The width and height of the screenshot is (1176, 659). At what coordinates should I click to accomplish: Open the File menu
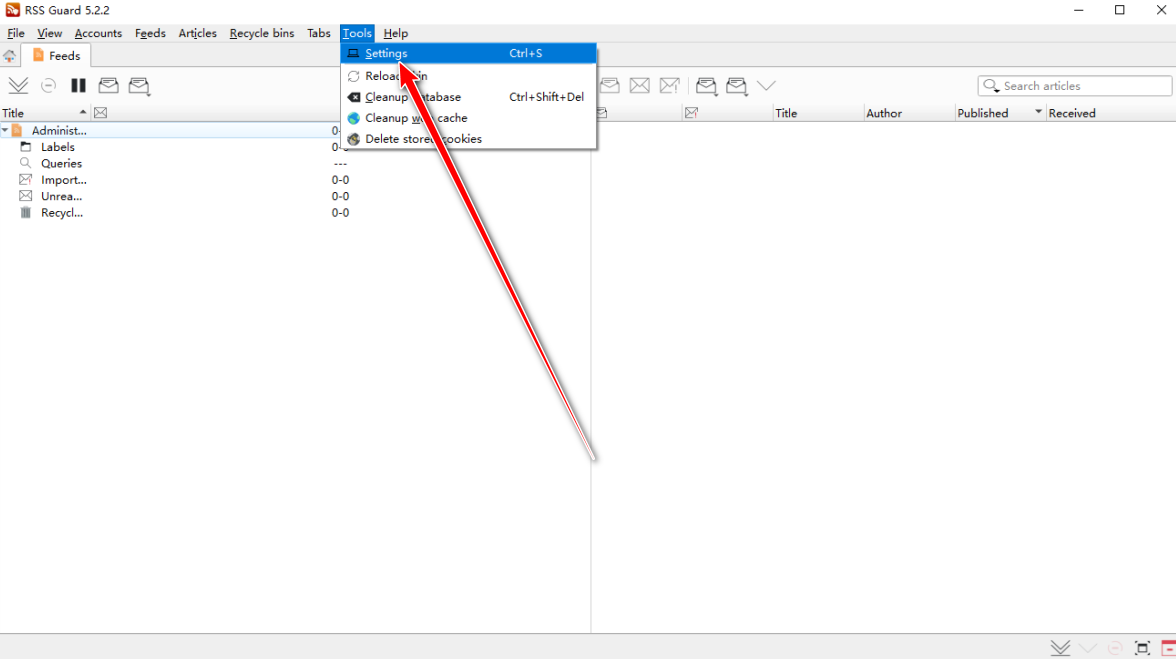point(16,33)
